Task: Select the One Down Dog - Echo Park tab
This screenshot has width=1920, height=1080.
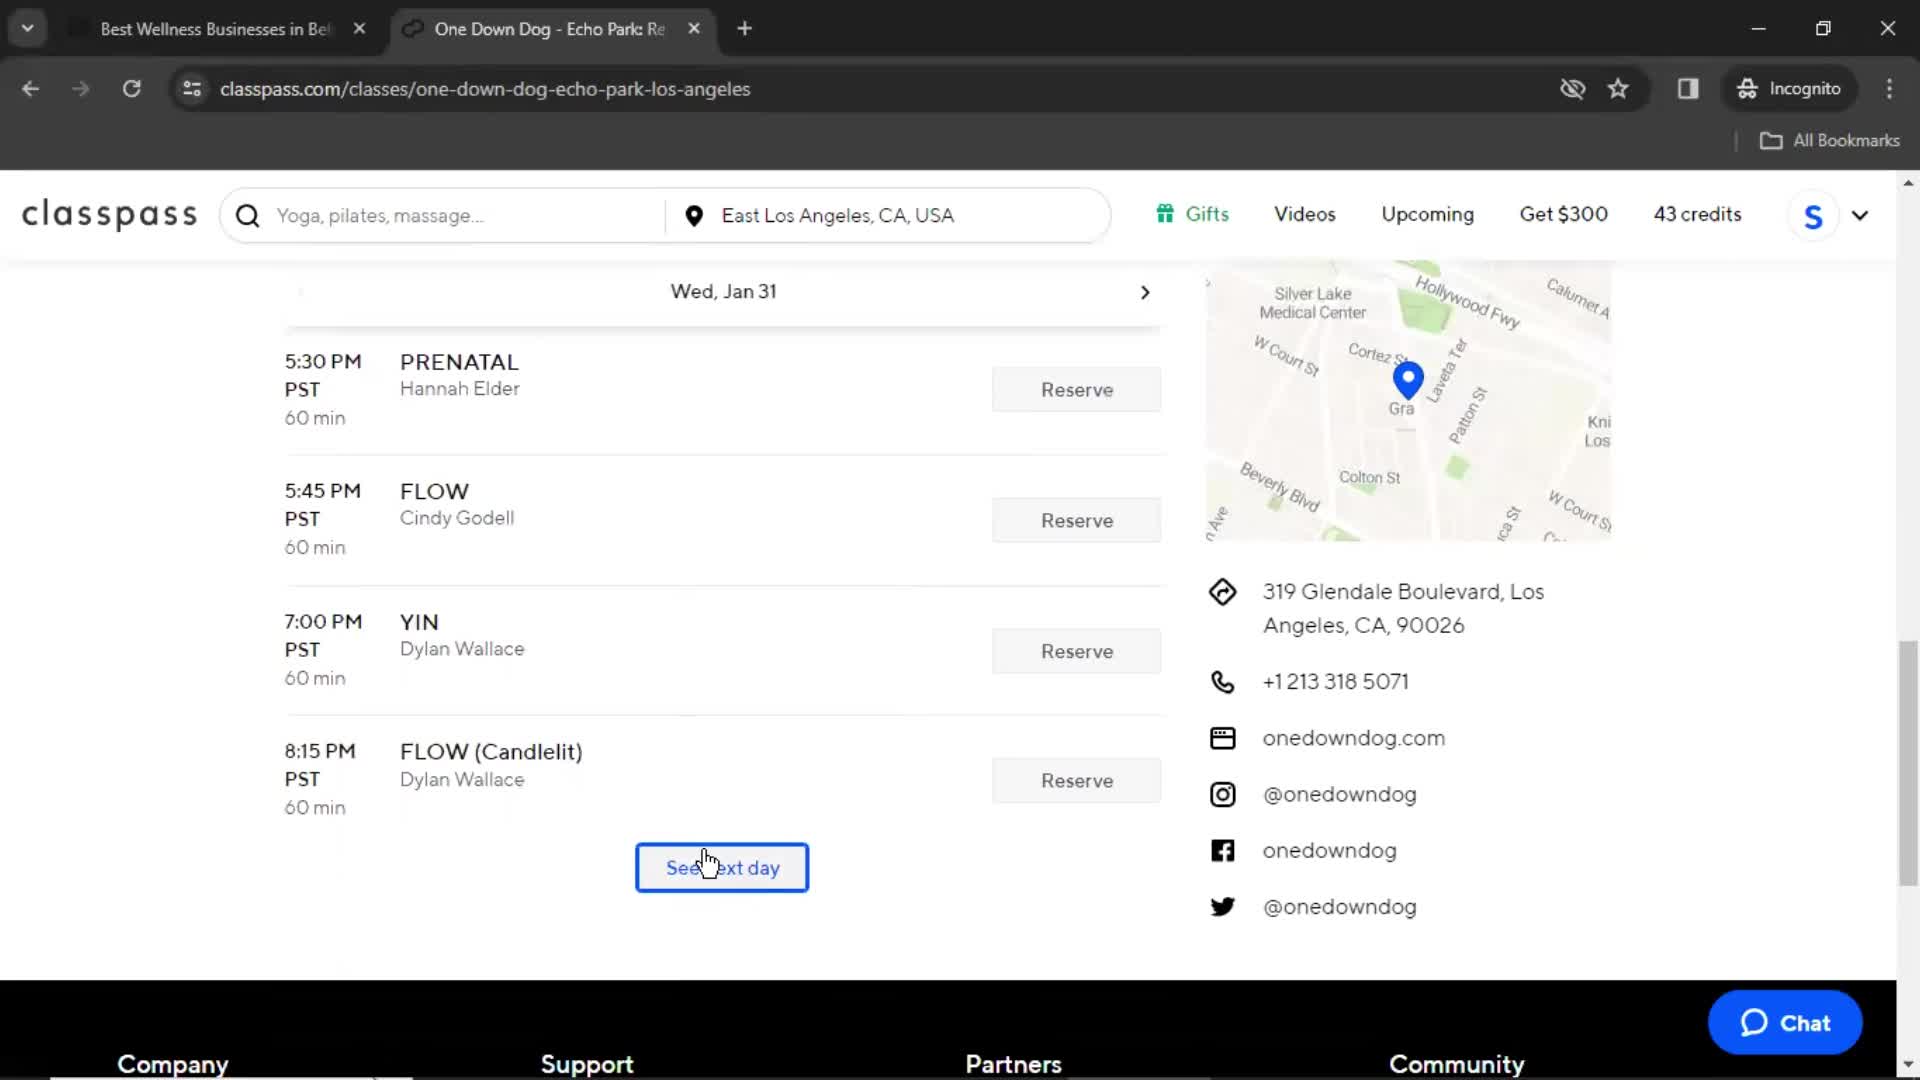Action: [x=548, y=29]
